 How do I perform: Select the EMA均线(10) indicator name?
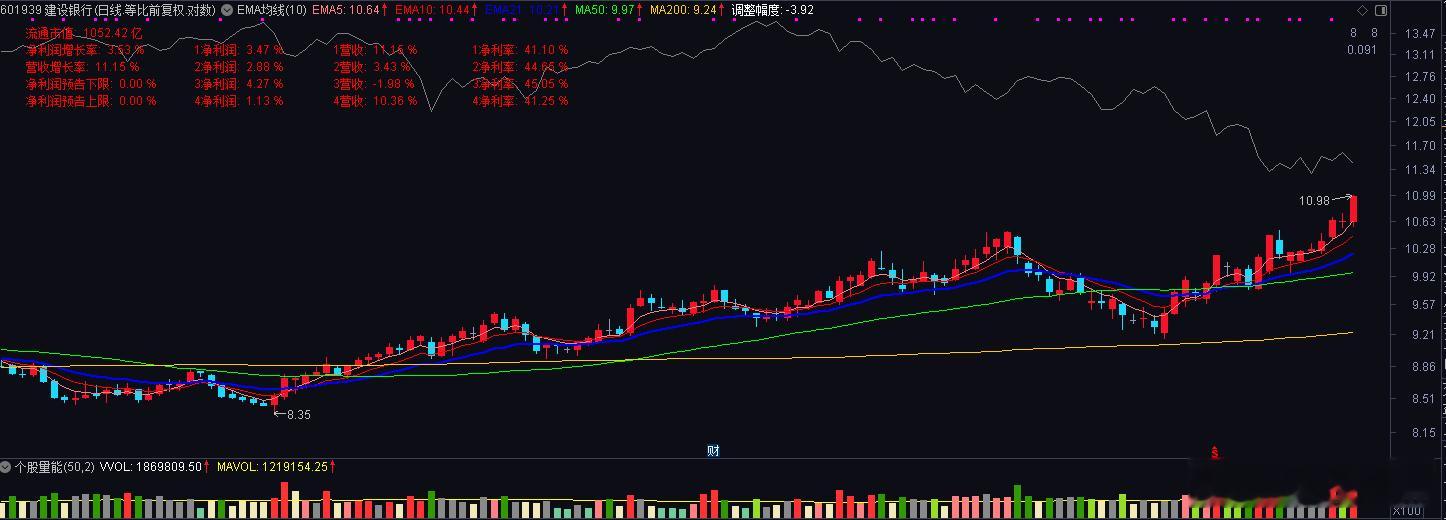[272, 9]
